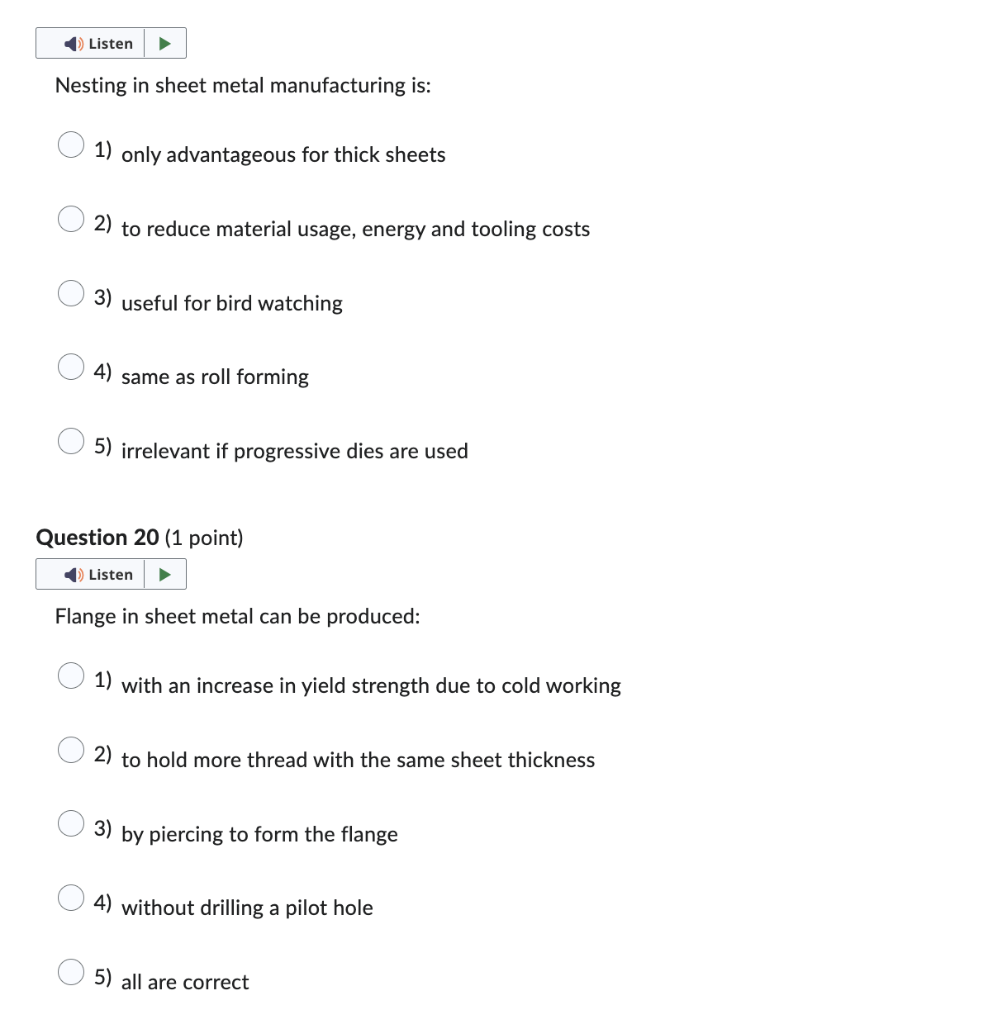Choose 'with an increase in yield strength due to cold working'
Image resolution: width=988 pixels, height=1024 pixels.
coord(70,676)
